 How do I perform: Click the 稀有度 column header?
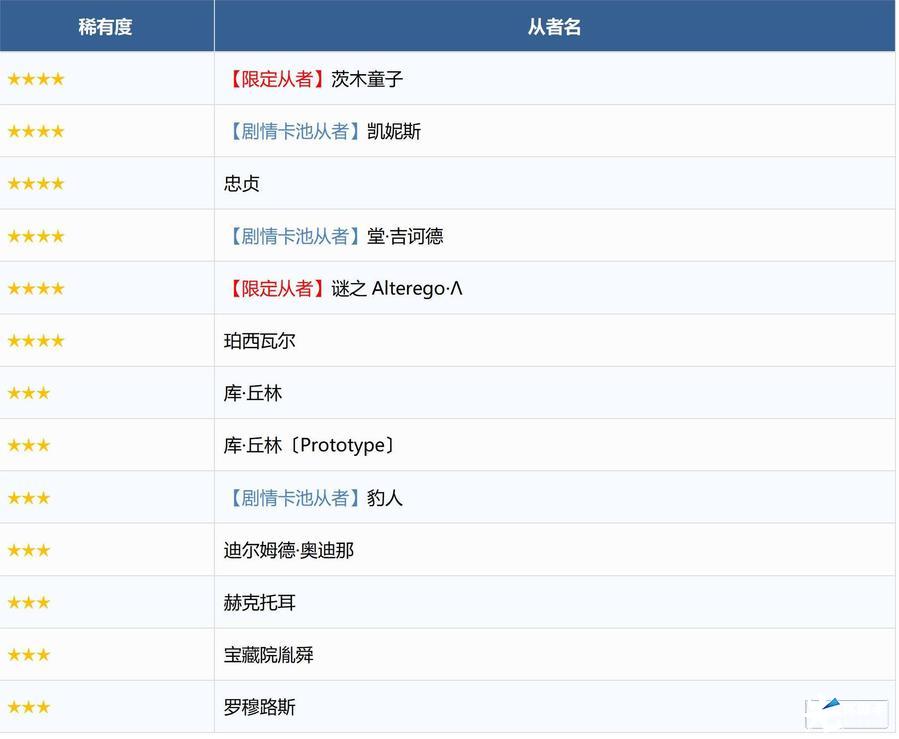[x=105, y=27]
